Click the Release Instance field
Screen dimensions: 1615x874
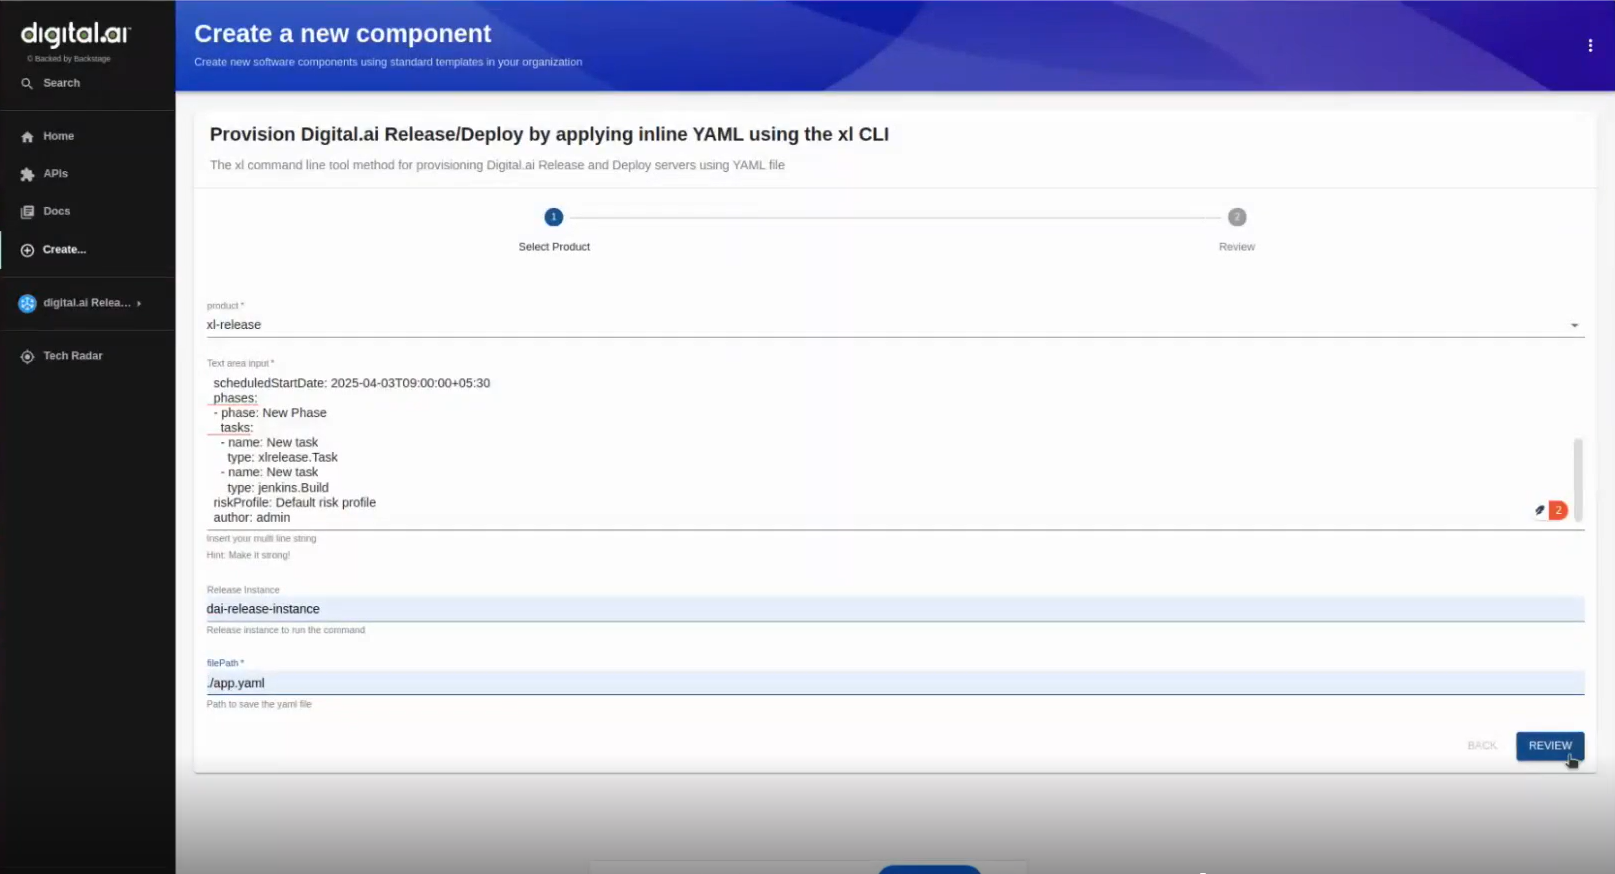(x=895, y=609)
